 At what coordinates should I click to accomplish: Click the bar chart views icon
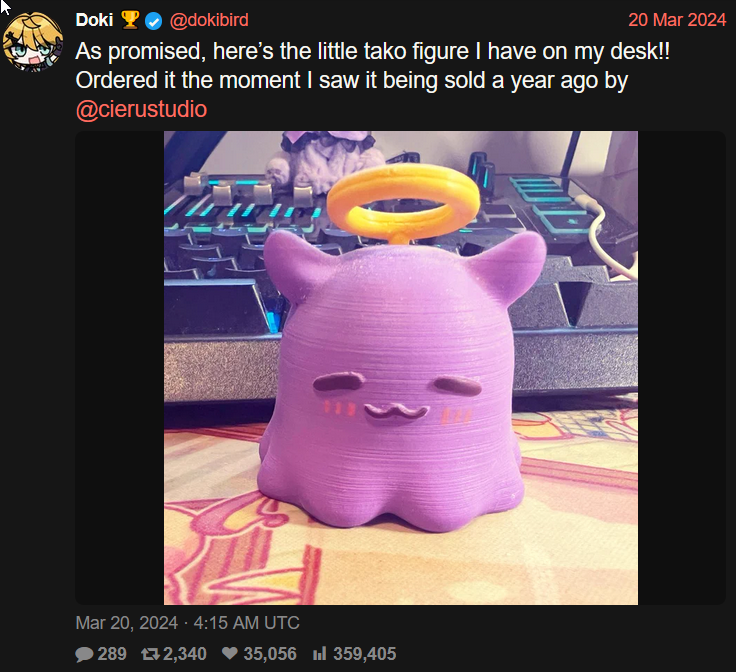click(320, 653)
